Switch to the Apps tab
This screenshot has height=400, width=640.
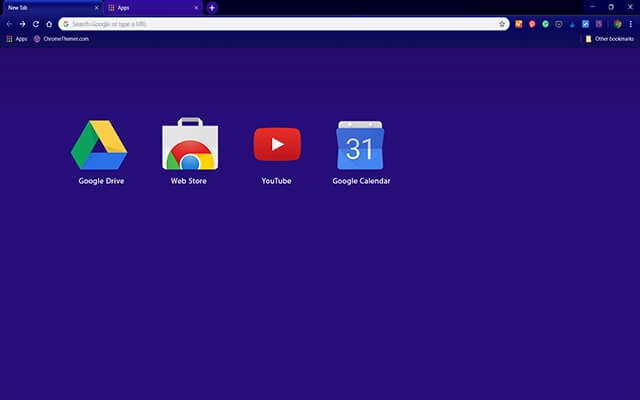coord(153,8)
